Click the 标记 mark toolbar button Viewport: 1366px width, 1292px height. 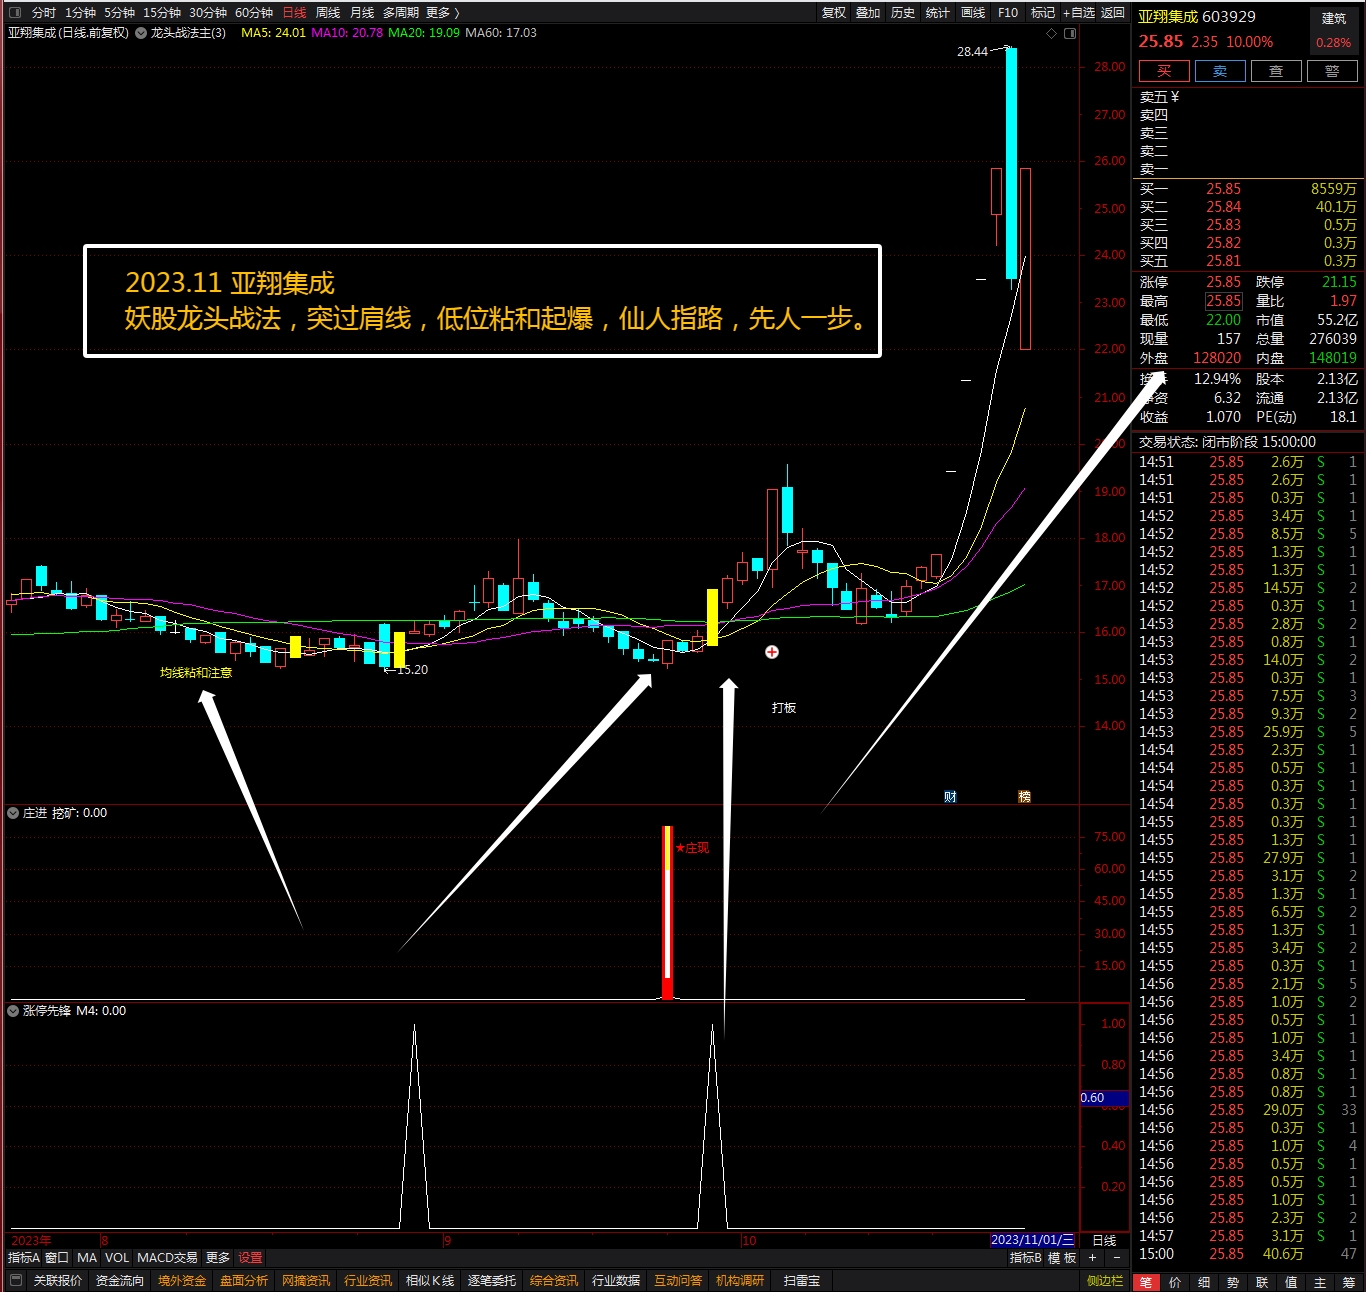coord(1043,13)
